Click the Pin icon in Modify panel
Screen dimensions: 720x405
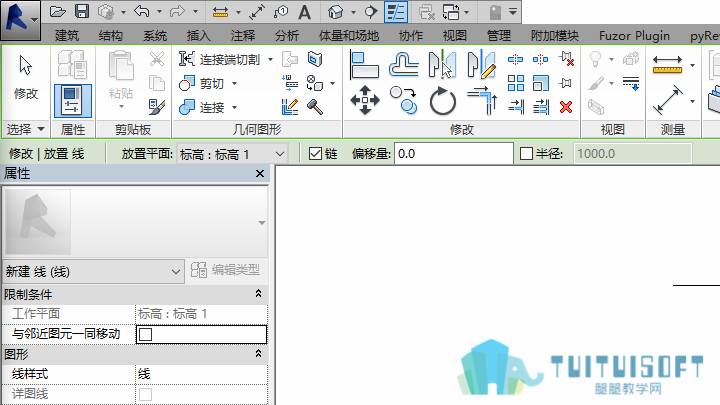coord(566,83)
